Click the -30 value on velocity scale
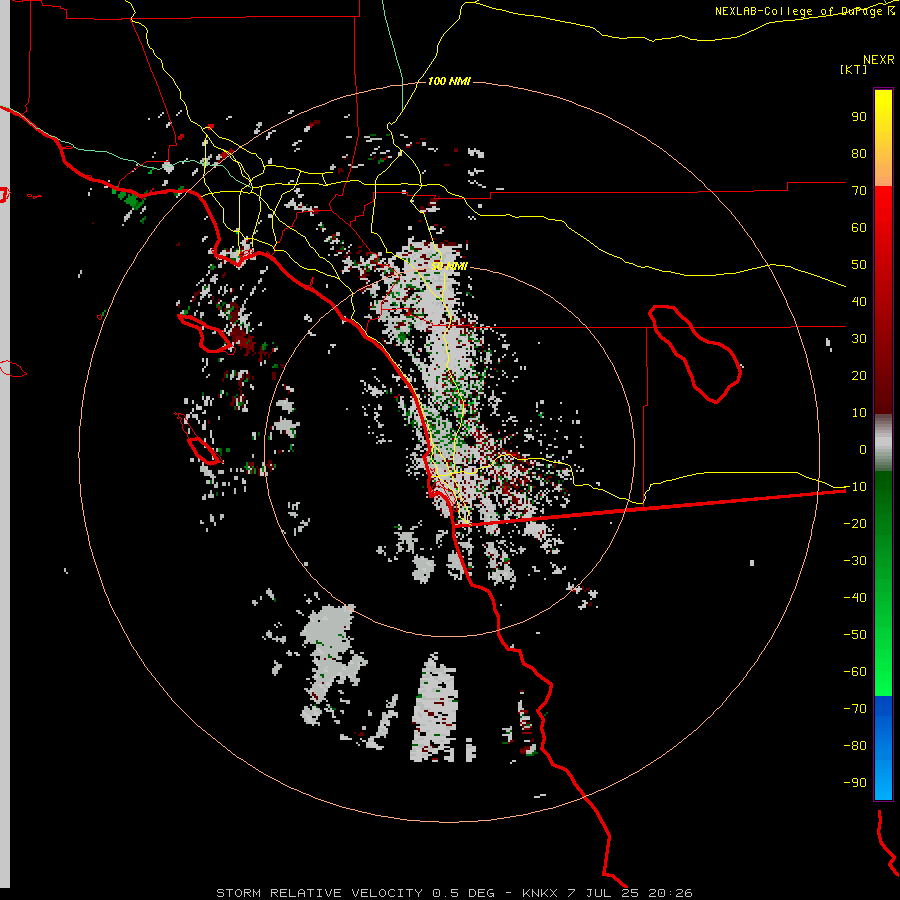Image resolution: width=900 pixels, height=900 pixels. click(855, 561)
